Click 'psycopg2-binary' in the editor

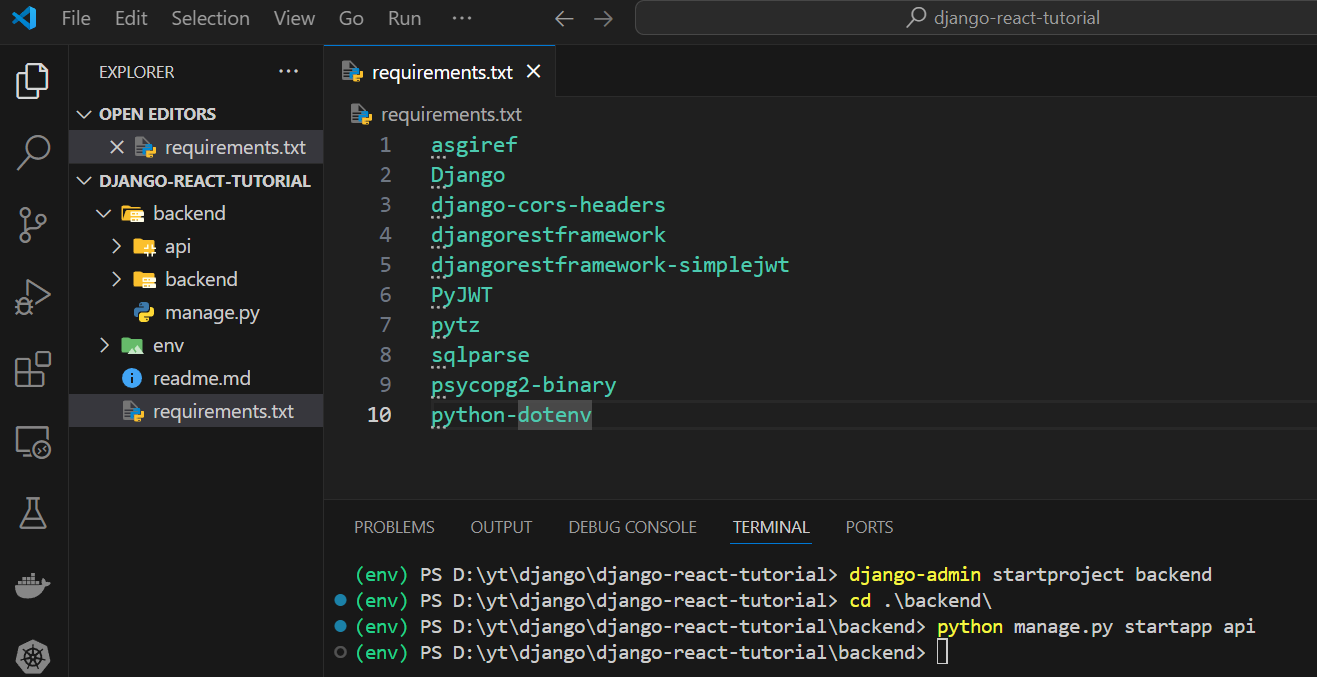pos(524,385)
